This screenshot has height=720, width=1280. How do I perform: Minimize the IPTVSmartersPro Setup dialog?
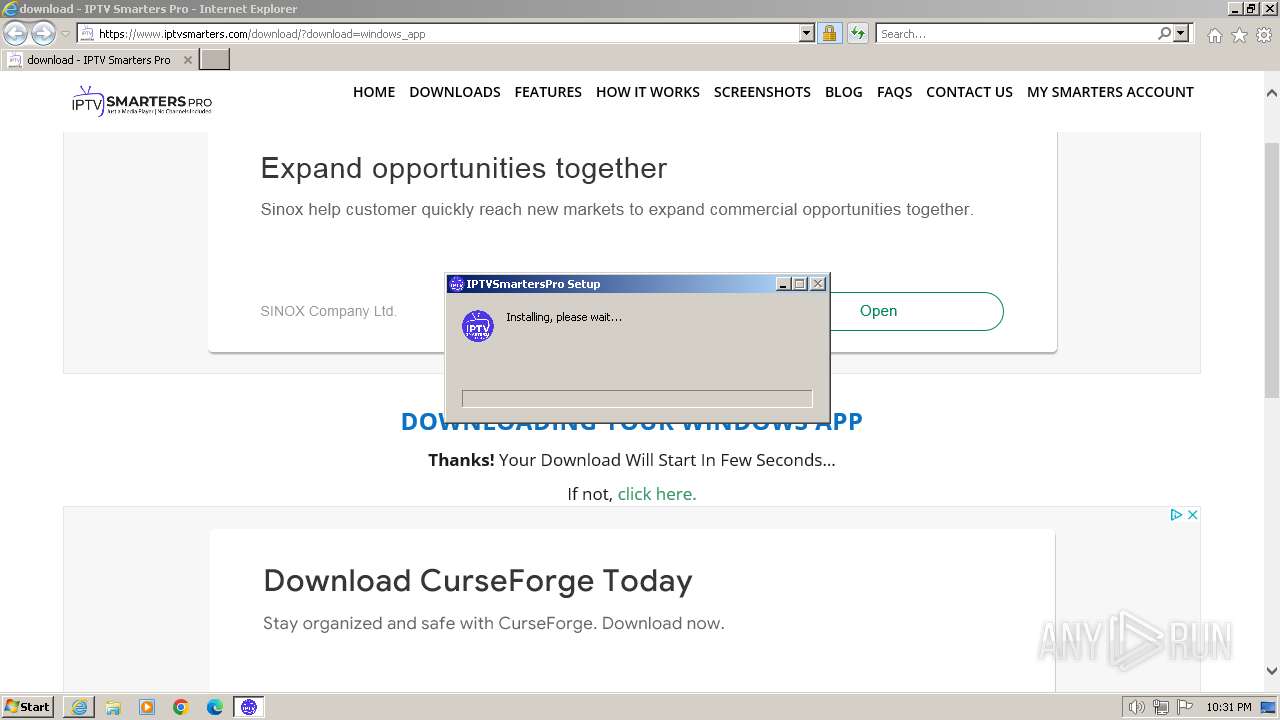[783, 284]
